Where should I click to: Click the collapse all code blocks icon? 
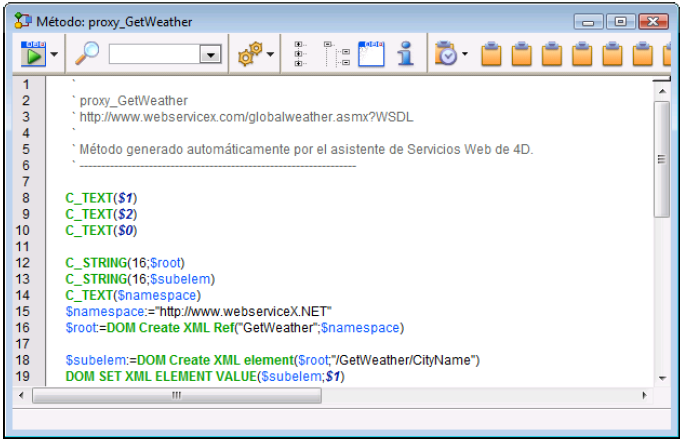coord(336,54)
